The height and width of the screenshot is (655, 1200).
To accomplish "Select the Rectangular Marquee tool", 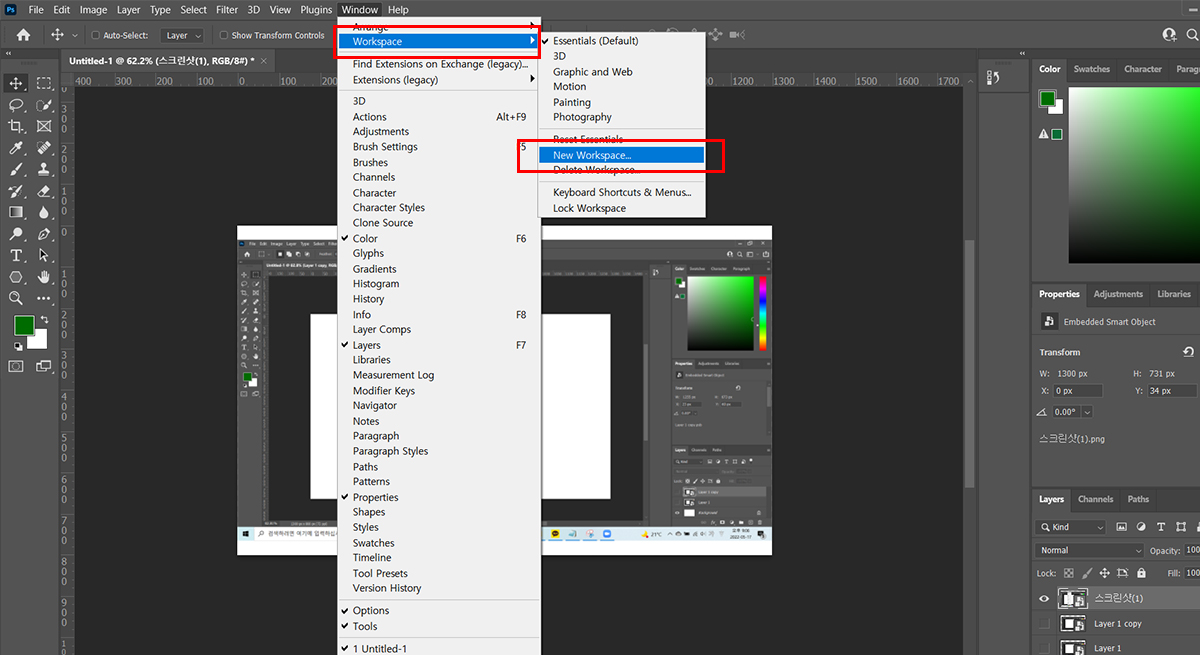I will pos(44,83).
